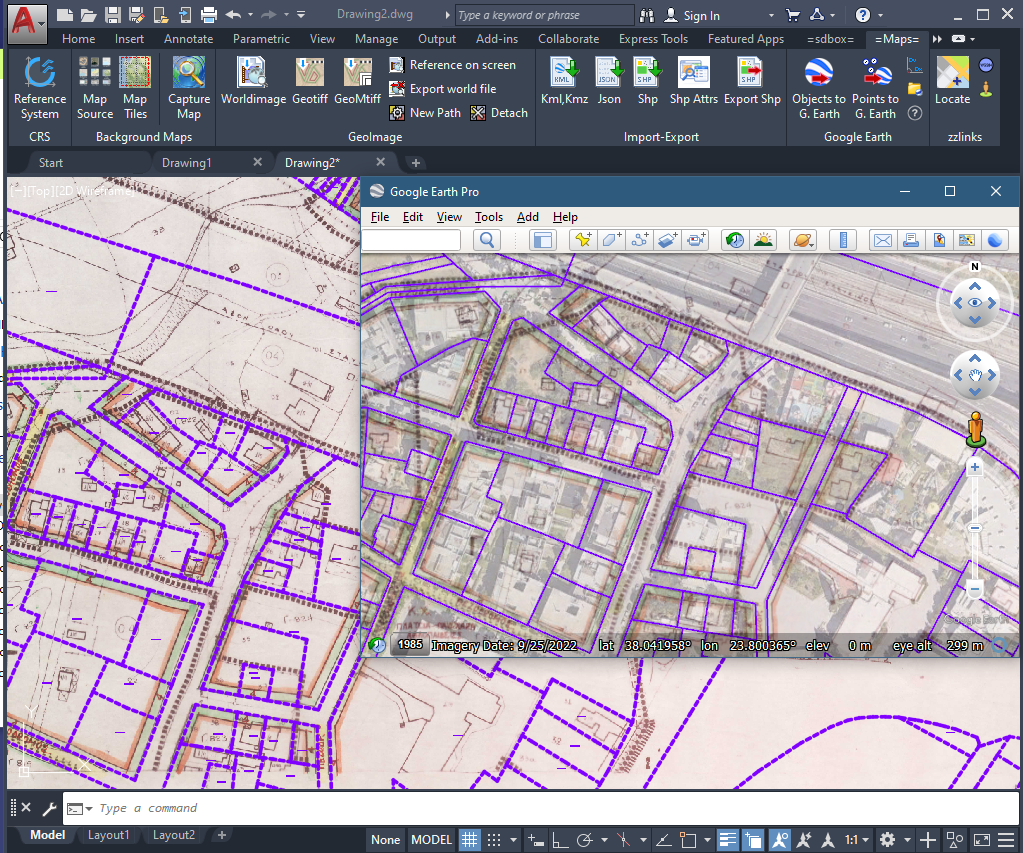Open object snap dropdown arrow
Viewport: 1023px width, 853px height.
point(707,839)
